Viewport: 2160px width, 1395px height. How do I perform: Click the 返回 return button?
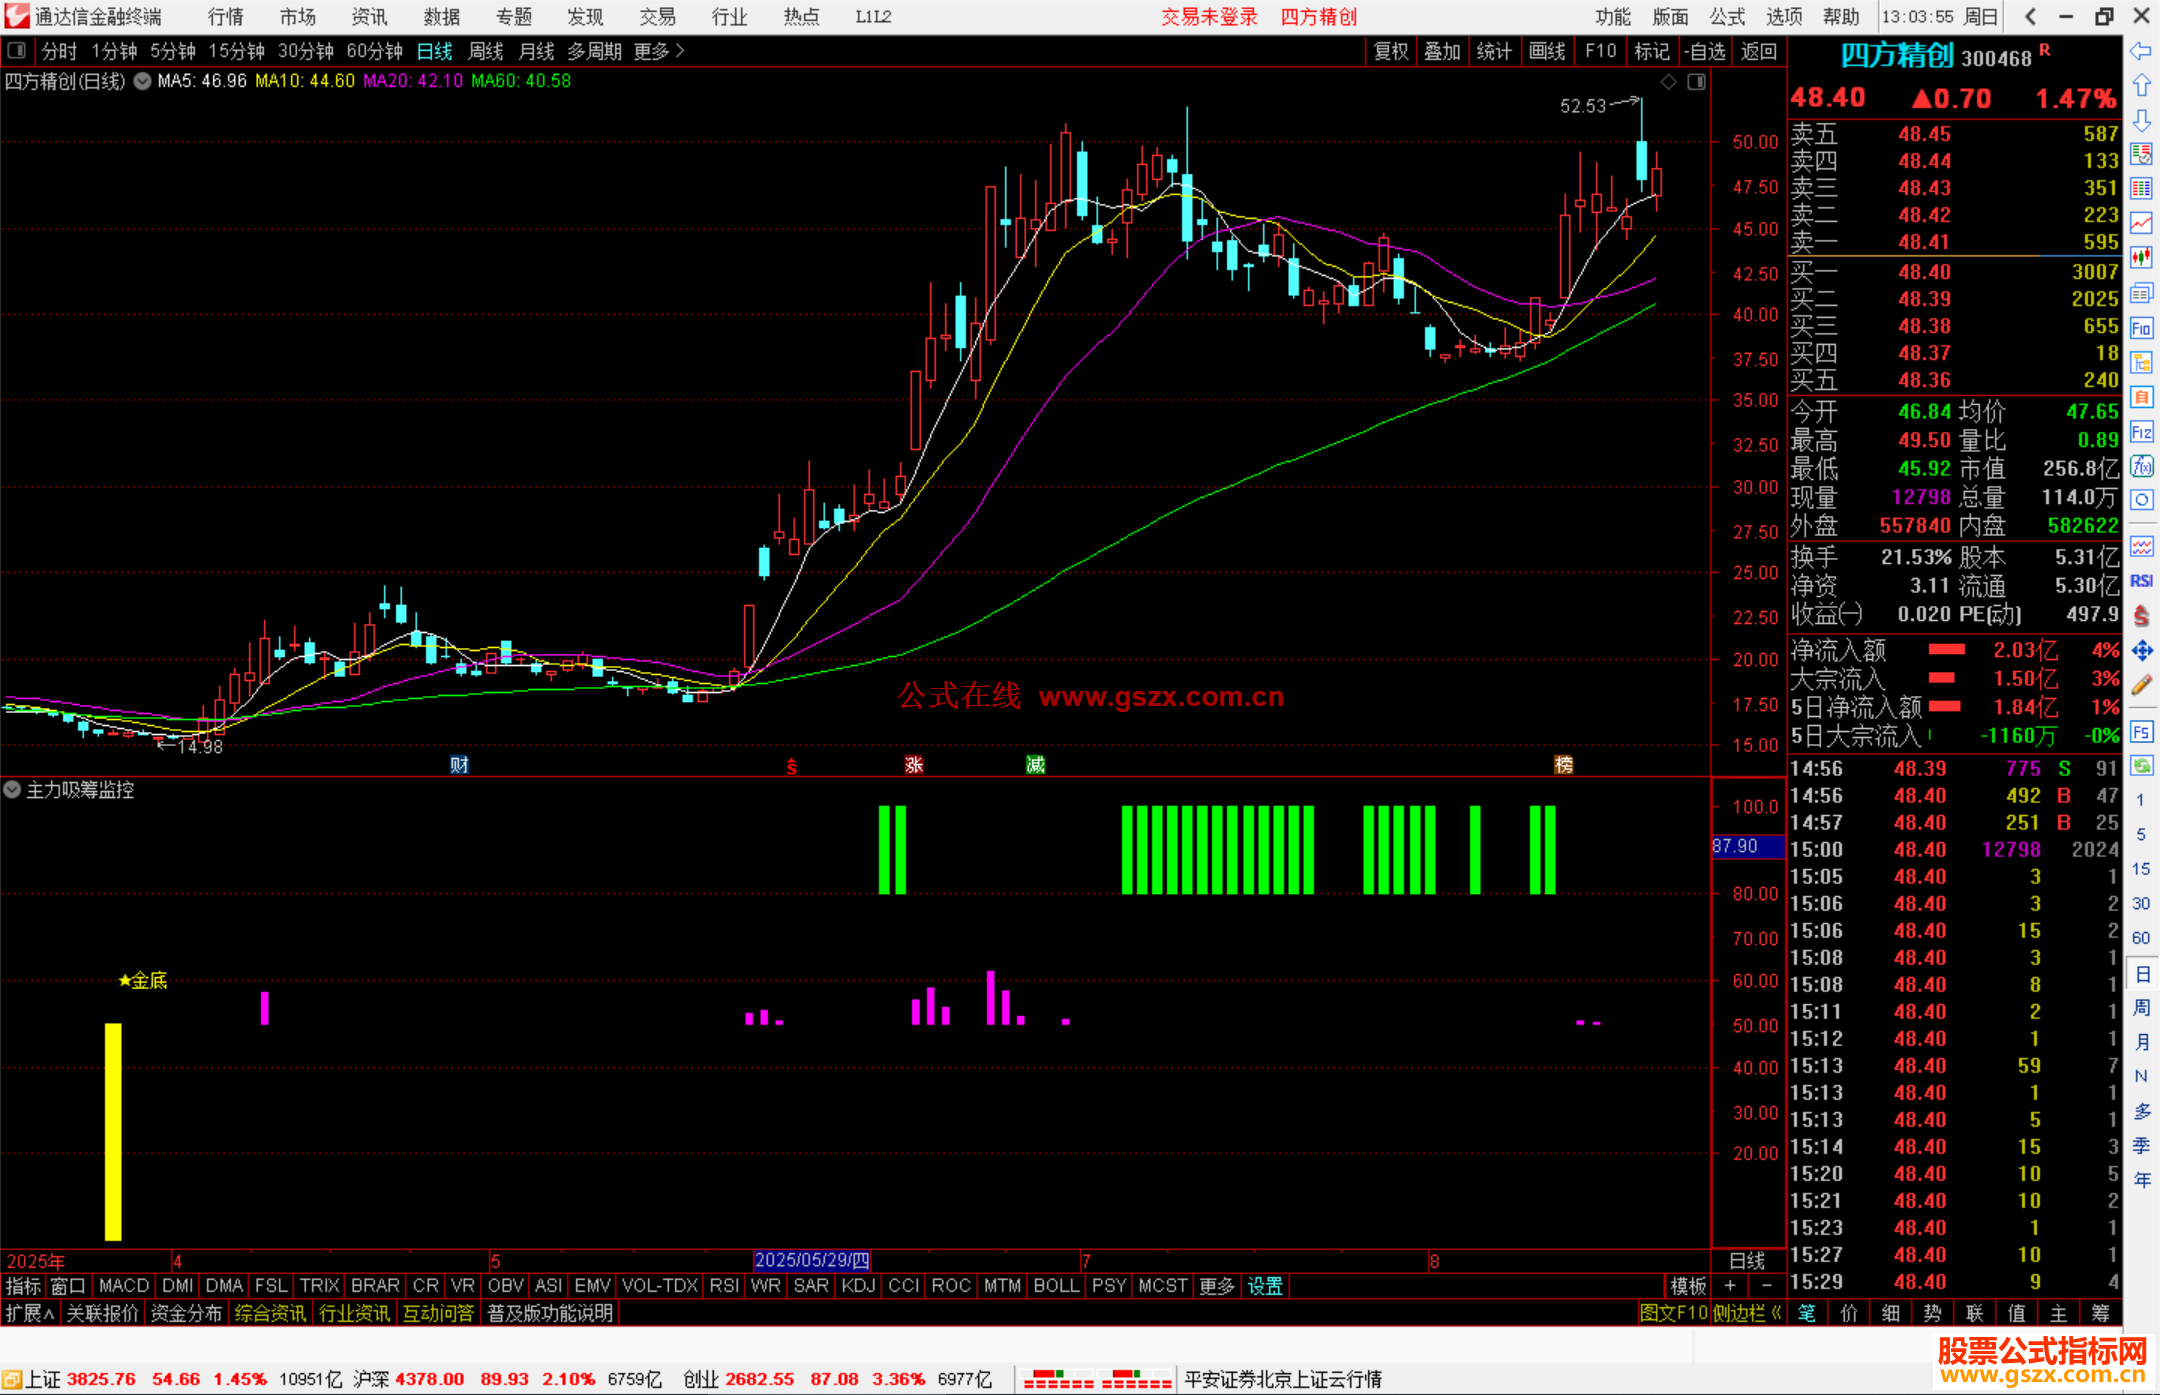(x=1758, y=51)
